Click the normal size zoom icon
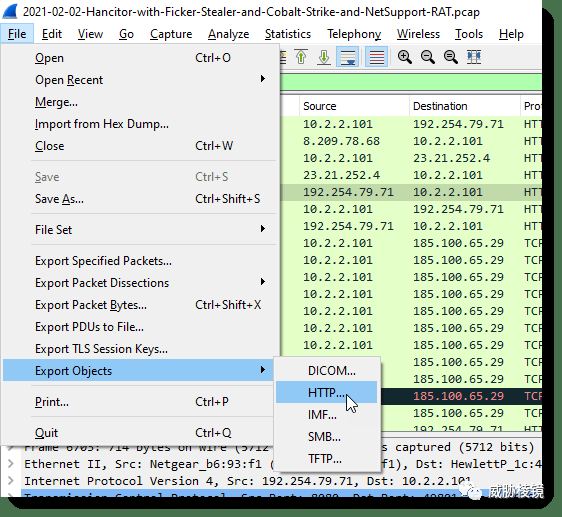 451,57
